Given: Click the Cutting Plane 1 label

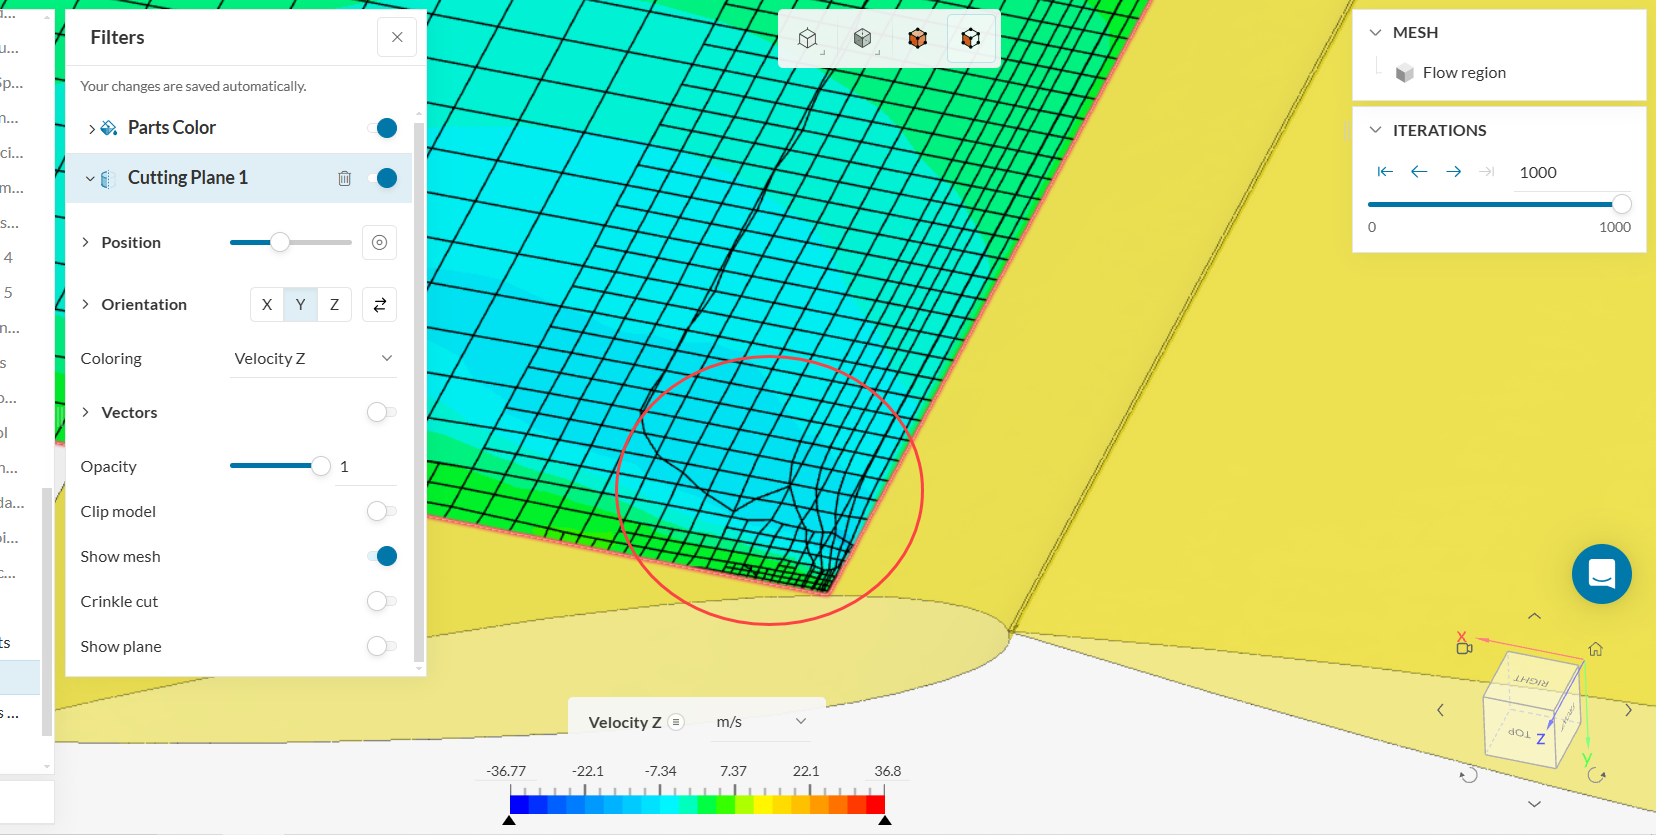Looking at the screenshot, I should [188, 178].
